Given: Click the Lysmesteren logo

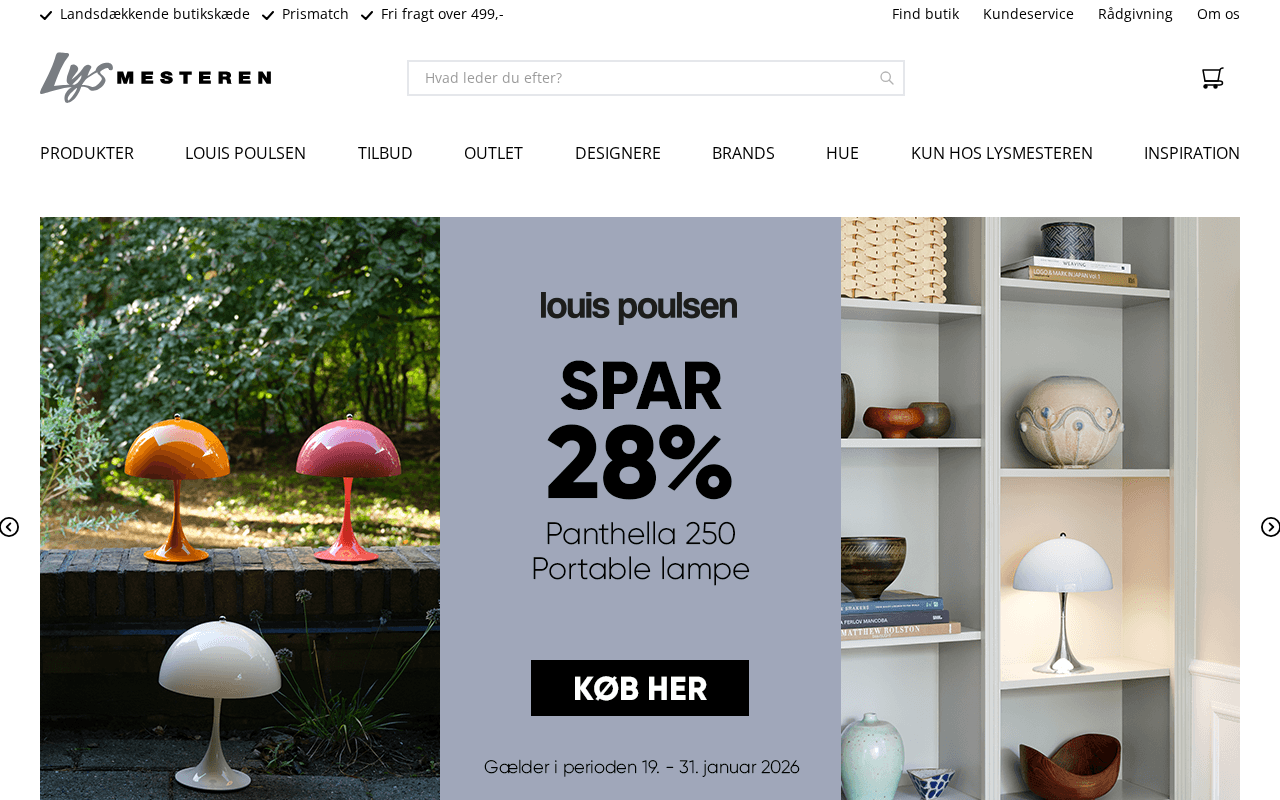Looking at the screenshot, I should tap(156, 77).
